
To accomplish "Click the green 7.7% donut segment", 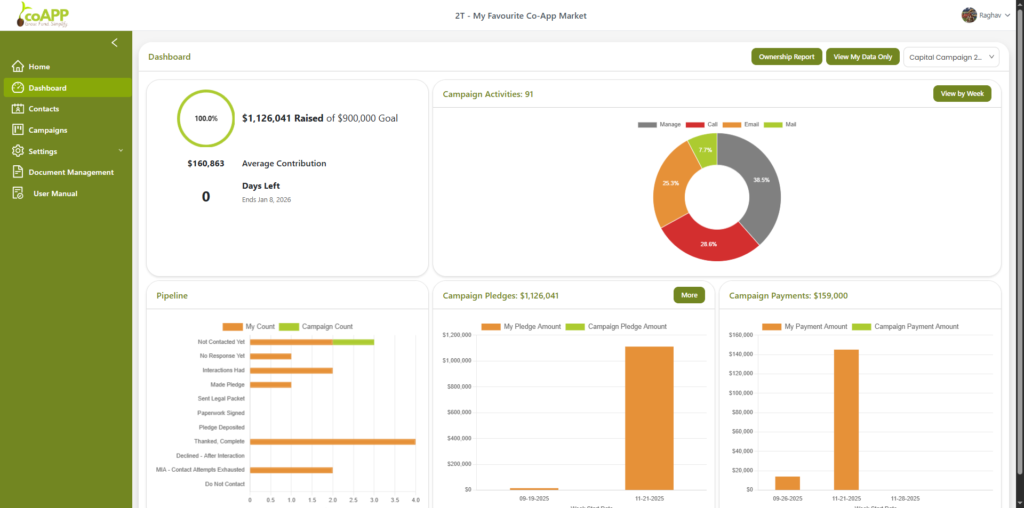I will pyautogui.click(x=705, y=149).
